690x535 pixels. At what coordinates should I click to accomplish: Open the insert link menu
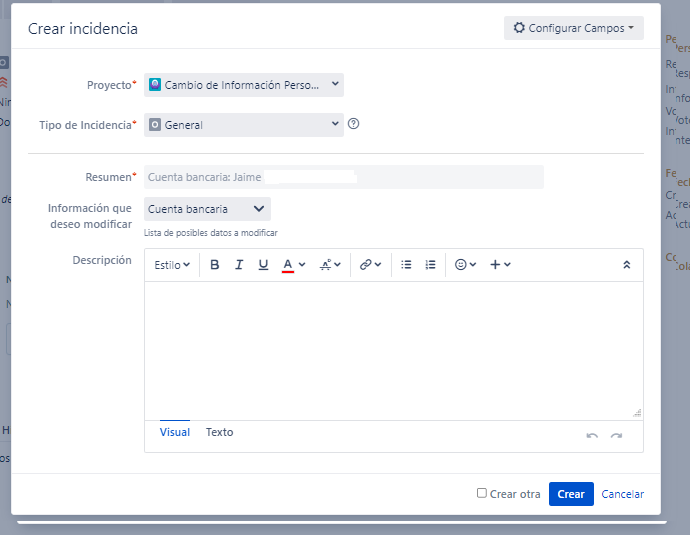370,264
